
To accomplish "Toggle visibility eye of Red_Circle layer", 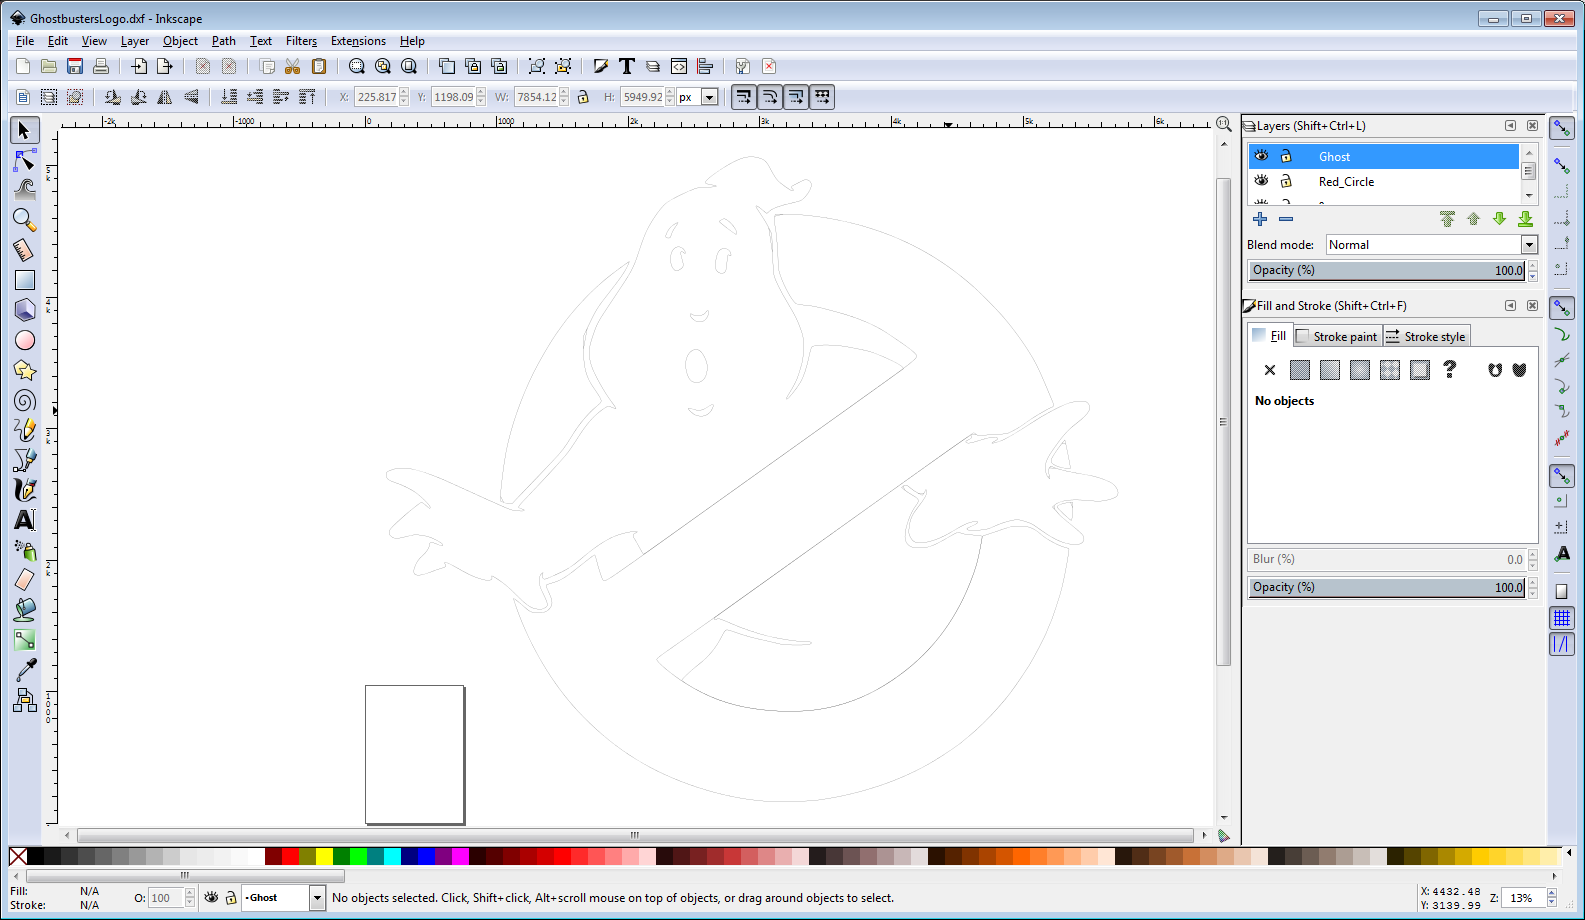I will click(x=1261, y=181).
